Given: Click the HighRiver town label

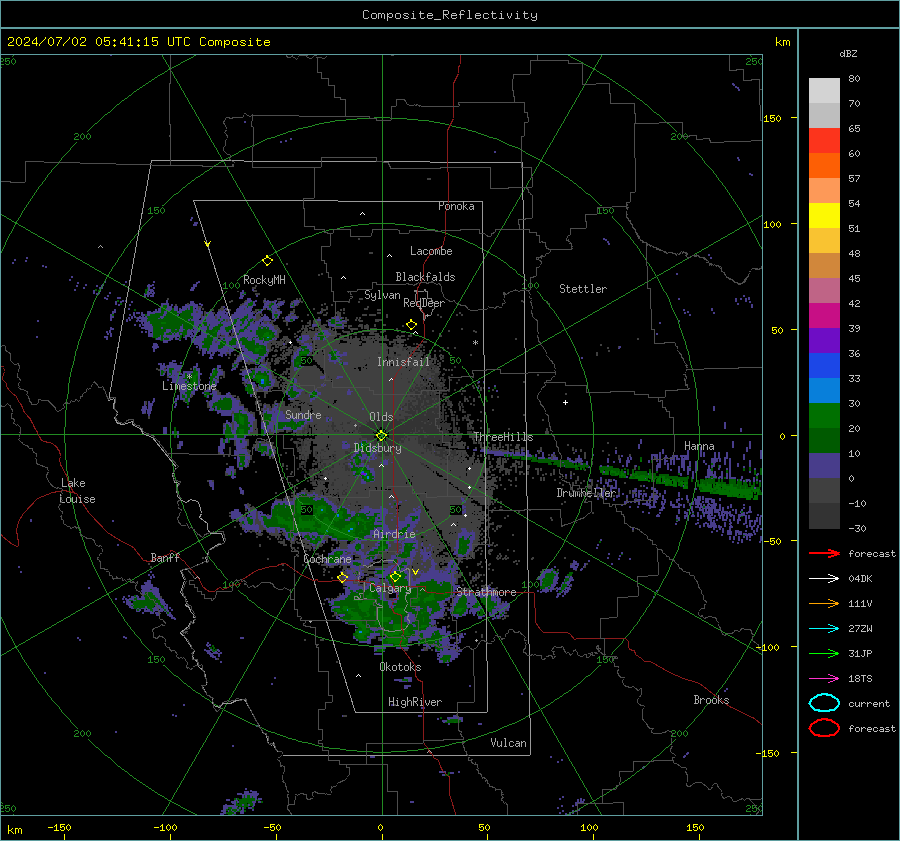Looking at the screenshot, I should [415, 702].
